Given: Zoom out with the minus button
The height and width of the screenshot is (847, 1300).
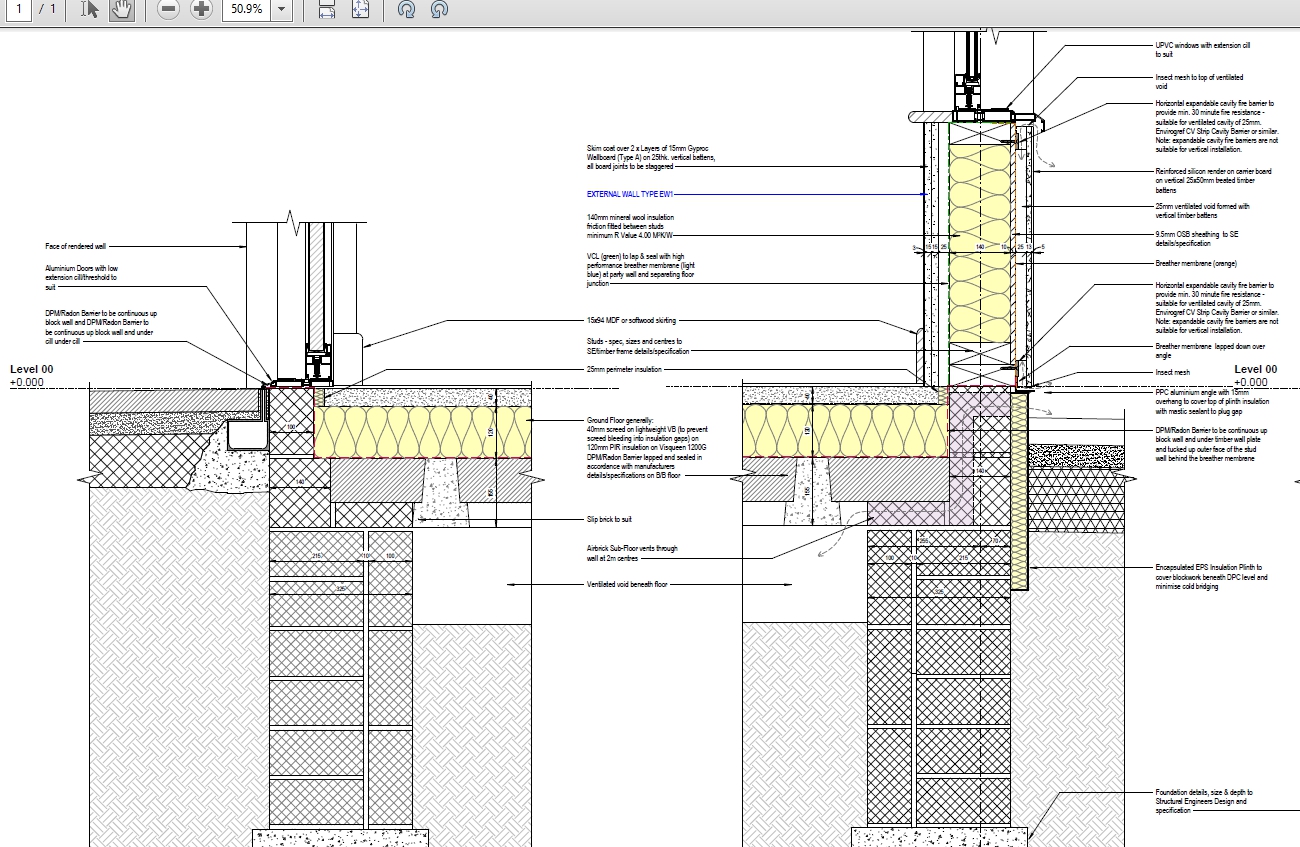Looking at the screenshot, I should (x=168, y=10).
